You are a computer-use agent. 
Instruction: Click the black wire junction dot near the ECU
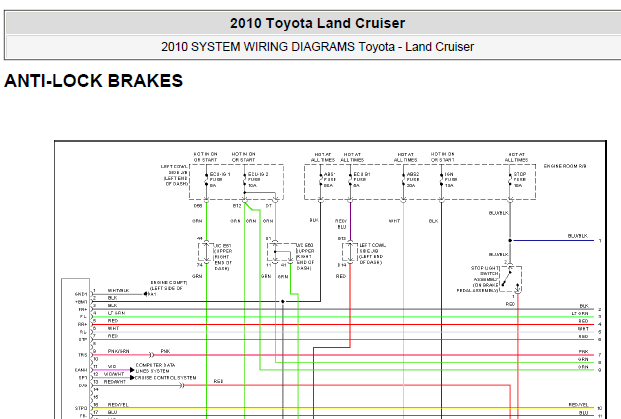click(283, 301)
